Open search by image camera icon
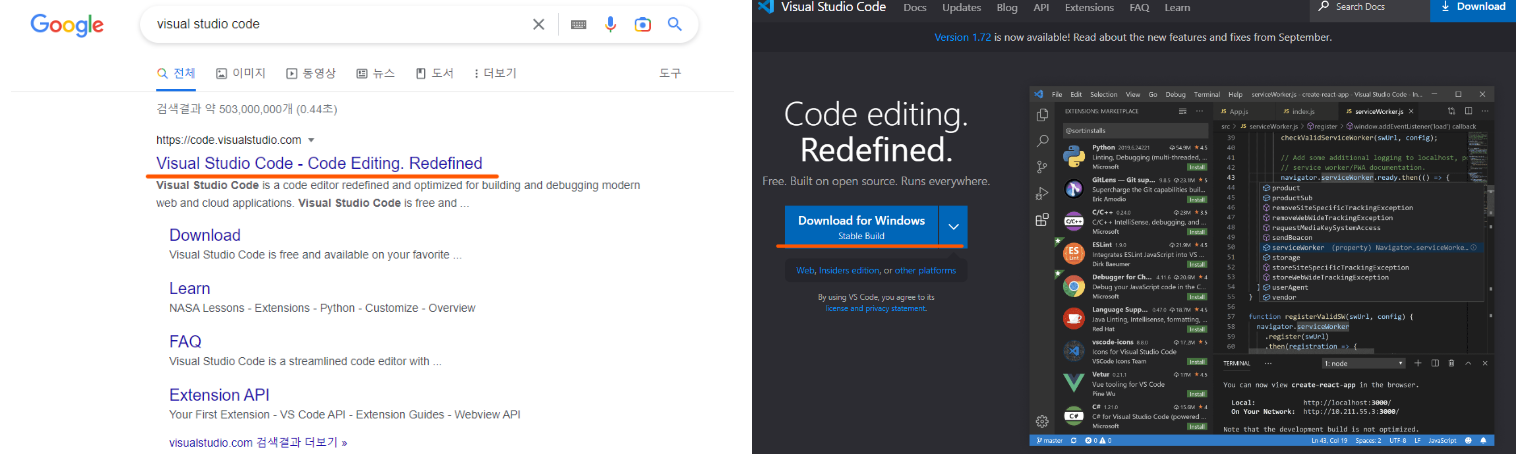 (643, 24)
